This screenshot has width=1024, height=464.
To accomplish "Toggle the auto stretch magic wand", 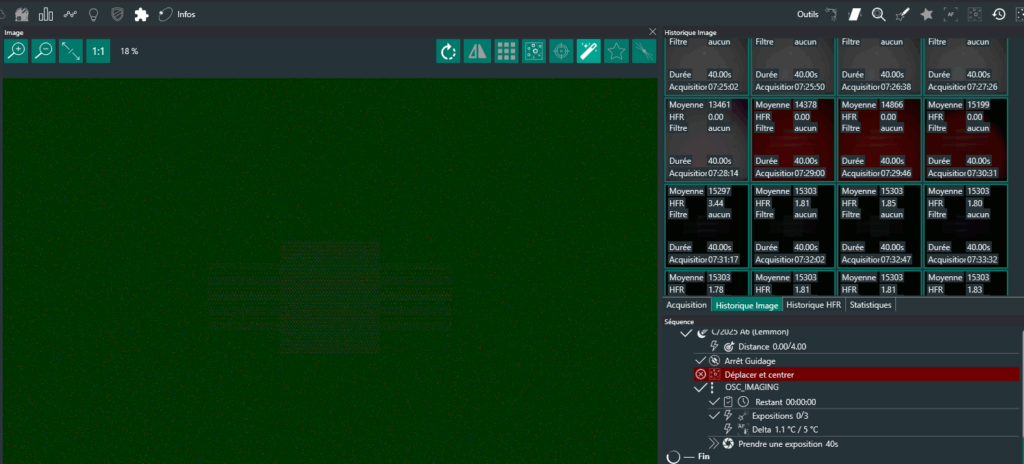I will point(589,51).
